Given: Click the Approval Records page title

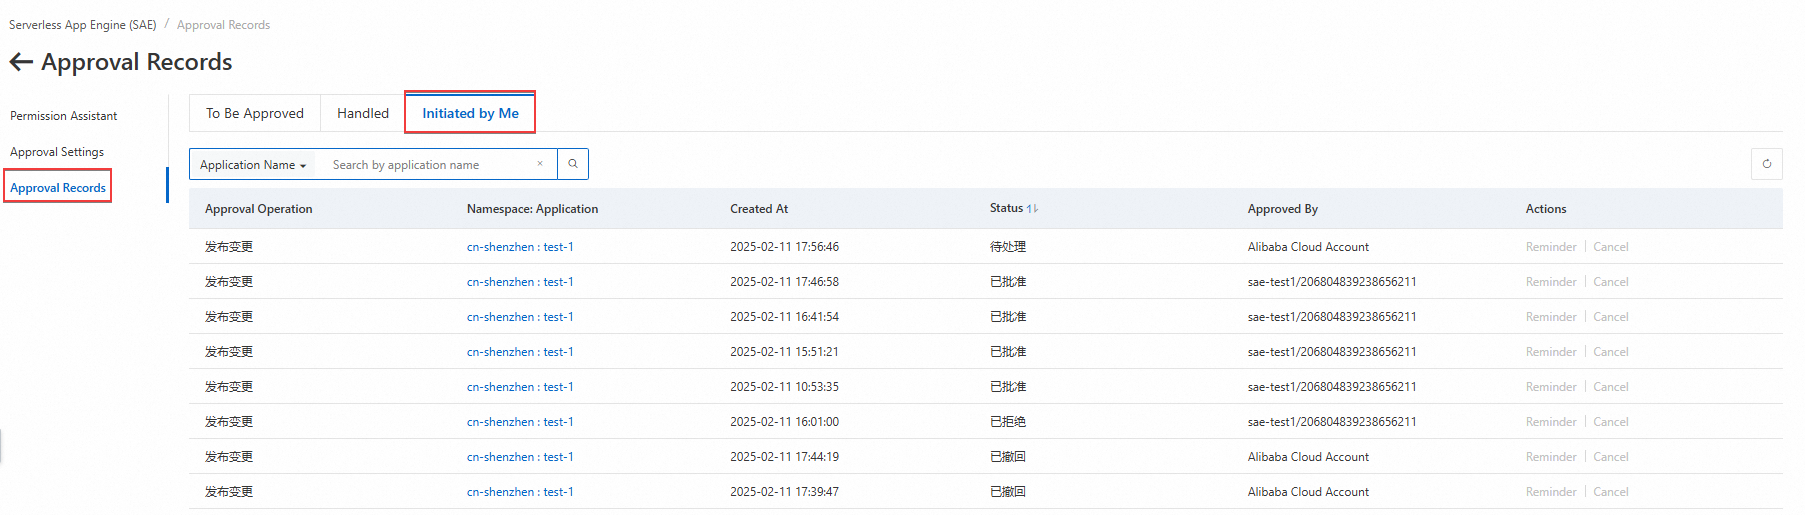Looking at the screenshot, I should click(x=136, y=62).
